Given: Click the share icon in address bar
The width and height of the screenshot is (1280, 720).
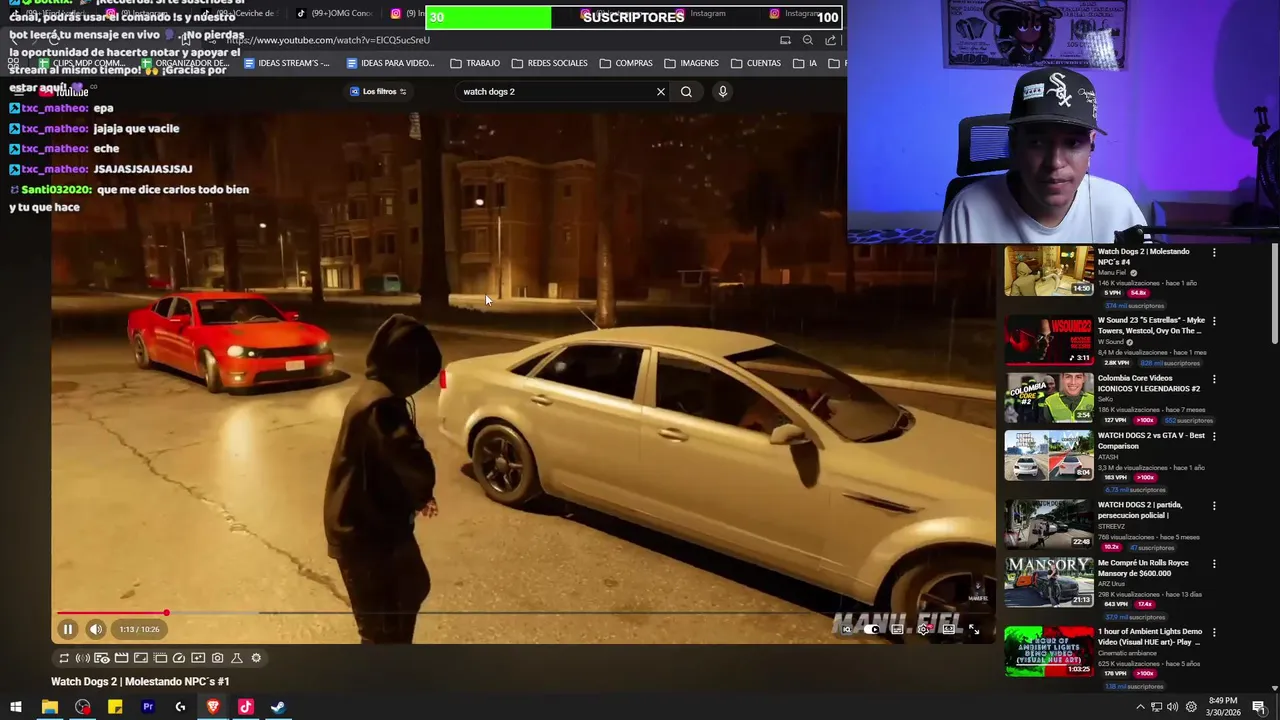Looking at the screenshot, I should coord(831,40).
